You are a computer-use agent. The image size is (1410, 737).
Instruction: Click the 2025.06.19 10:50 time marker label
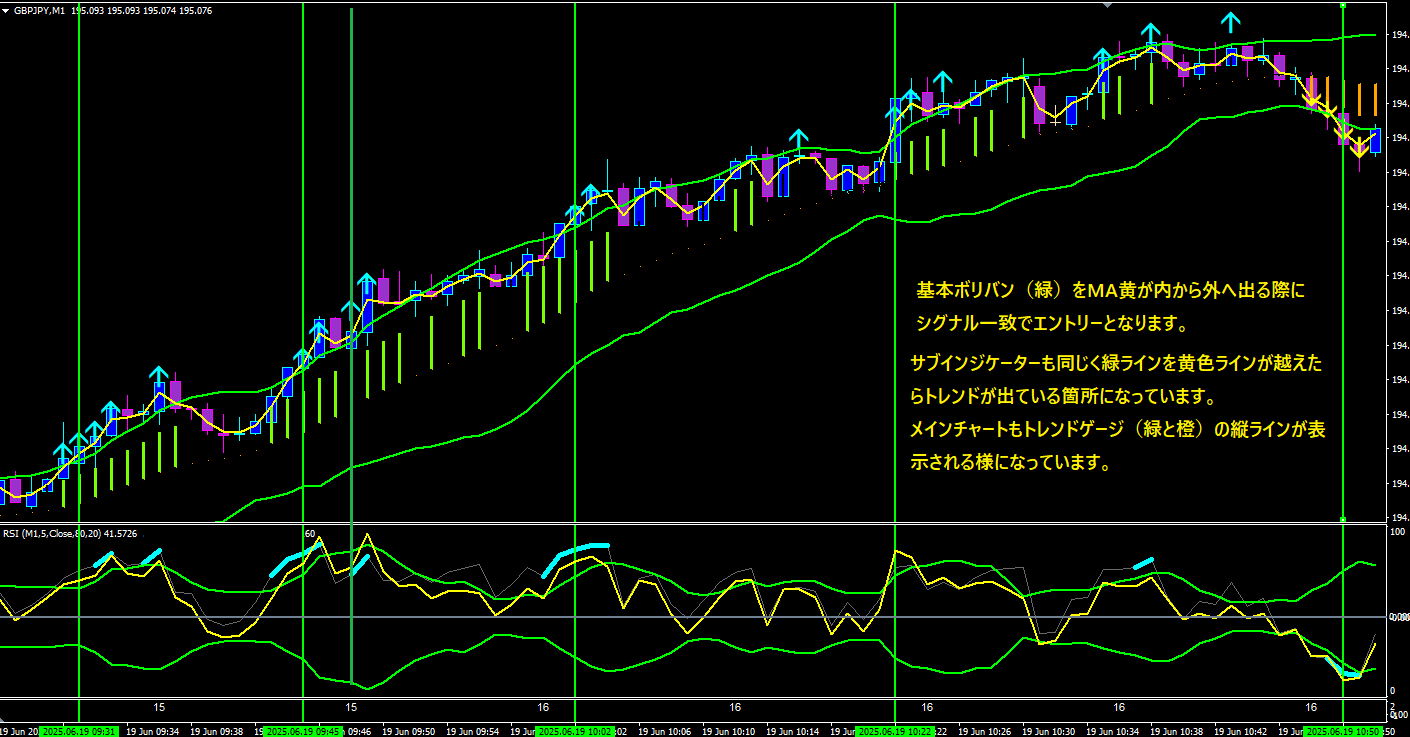1343,731
